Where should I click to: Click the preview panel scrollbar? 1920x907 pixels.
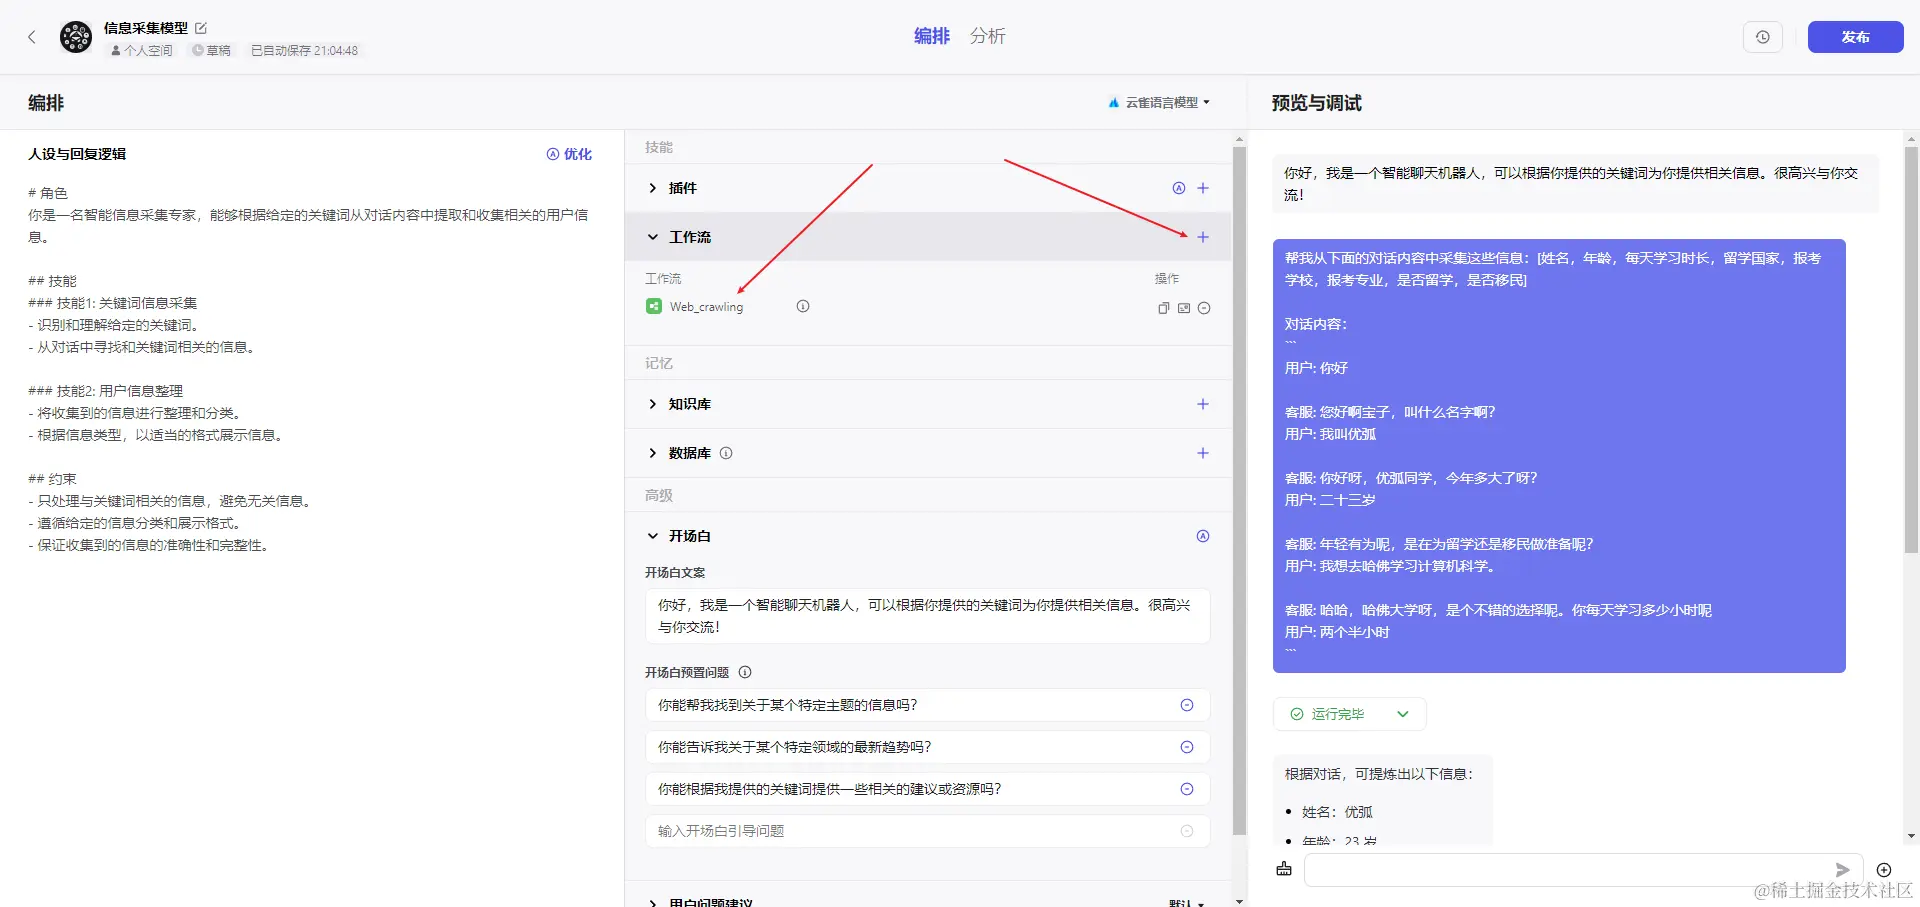(x=1911, y=350)
